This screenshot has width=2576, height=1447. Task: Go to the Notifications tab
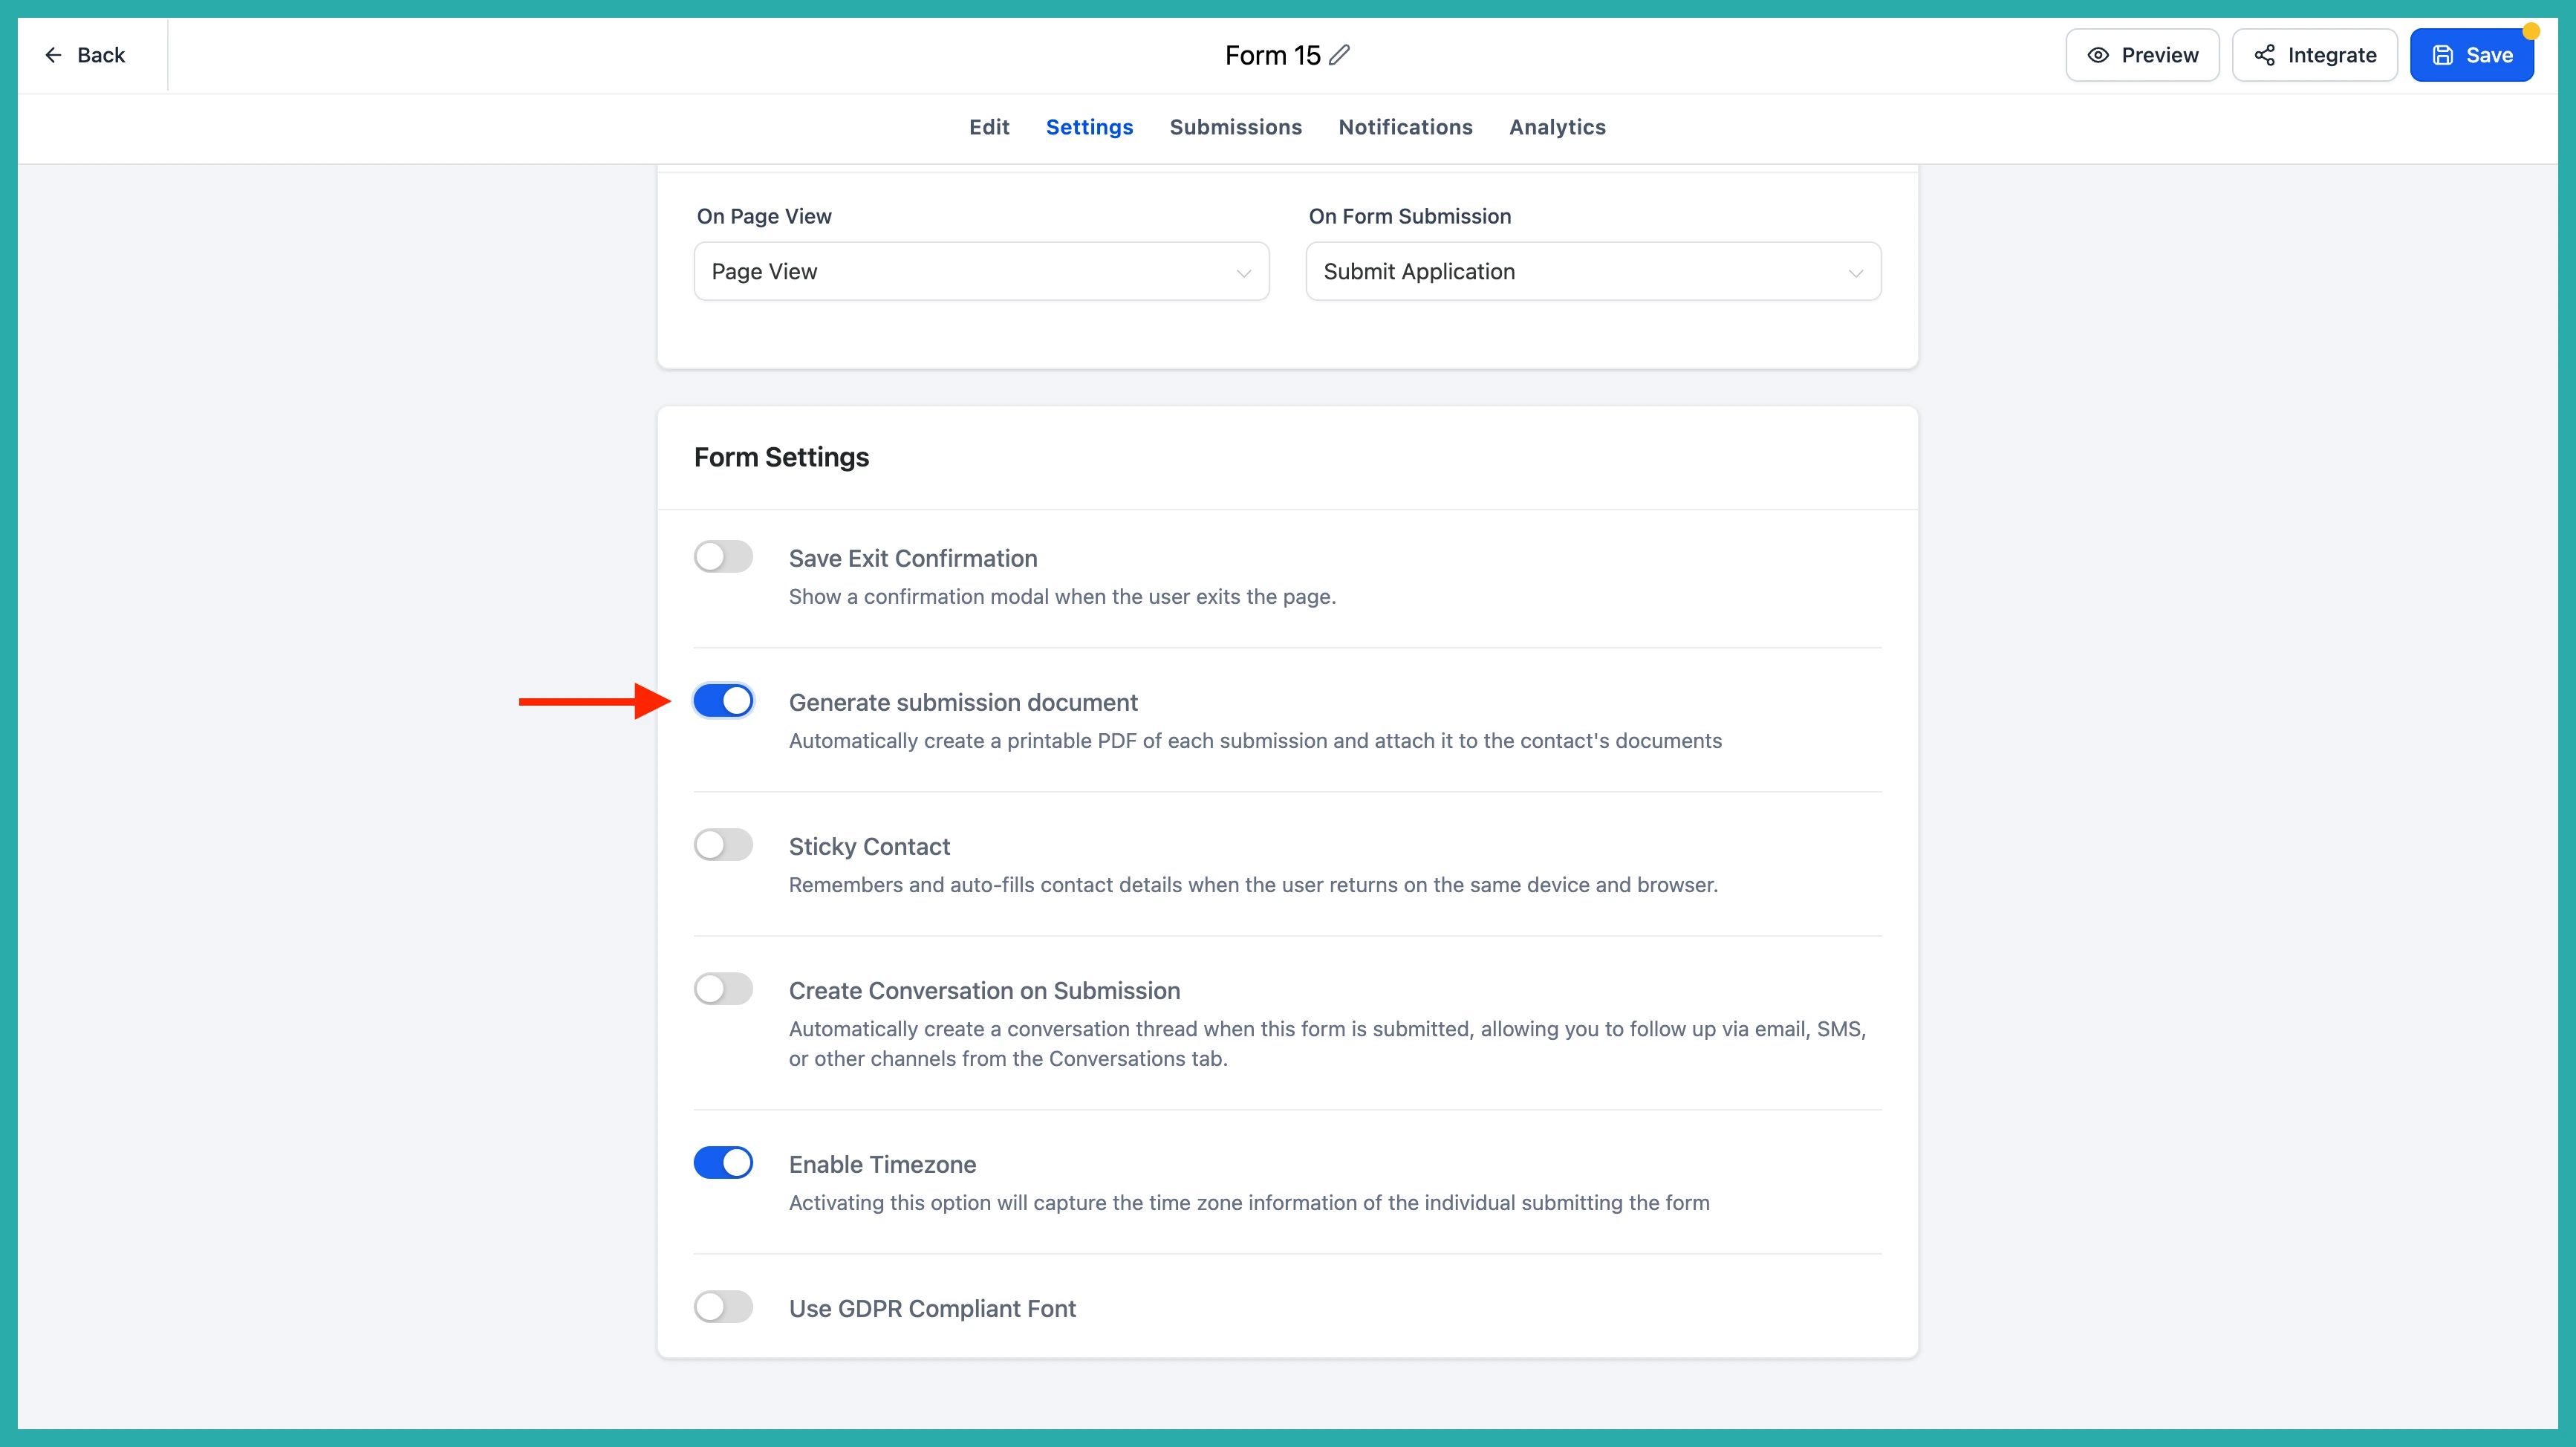coord(1405,127)
